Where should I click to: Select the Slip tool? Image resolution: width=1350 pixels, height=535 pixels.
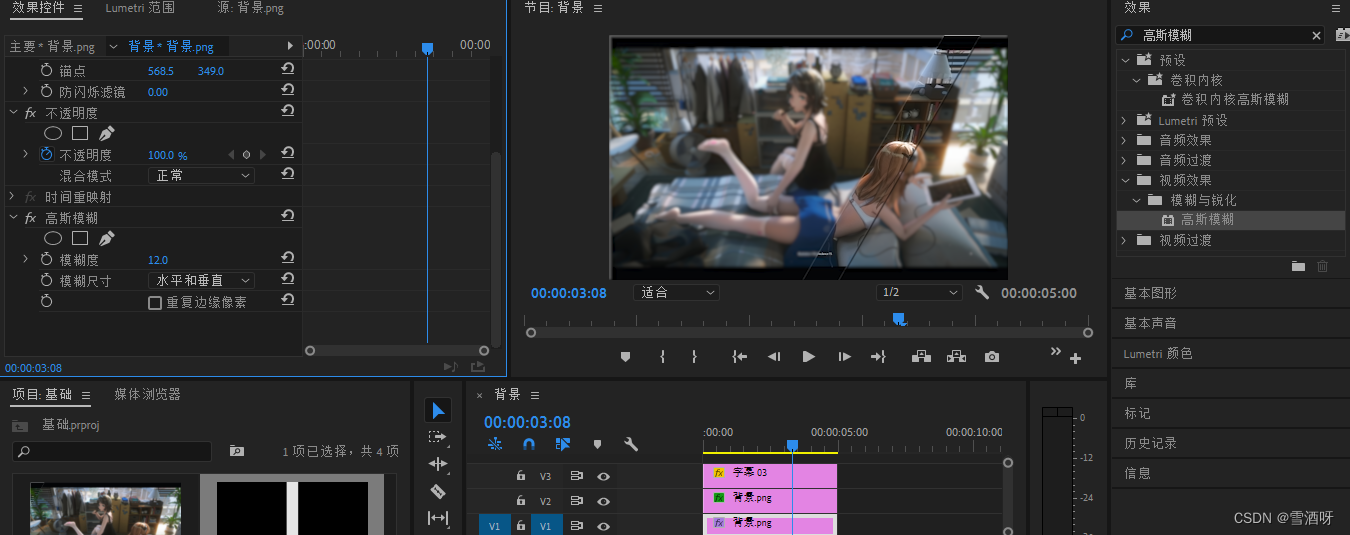(438, 518)
